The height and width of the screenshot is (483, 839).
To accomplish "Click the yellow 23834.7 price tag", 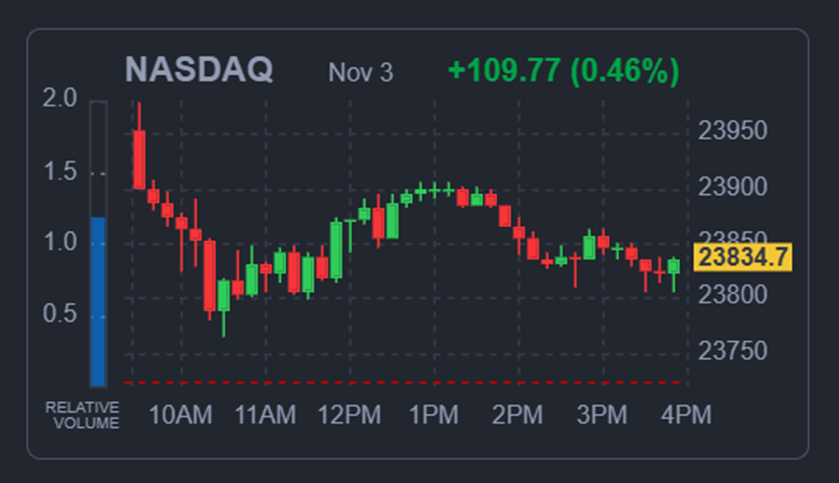I will (744, 257).
